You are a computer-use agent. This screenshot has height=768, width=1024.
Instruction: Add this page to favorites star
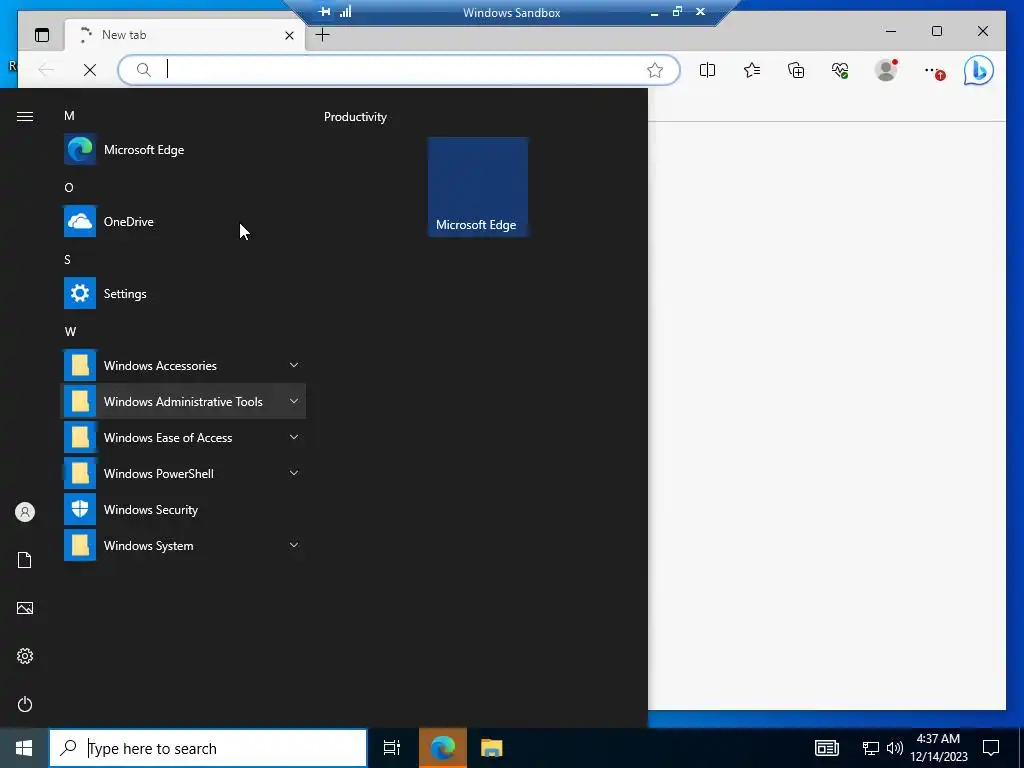[x=655, y=70]
